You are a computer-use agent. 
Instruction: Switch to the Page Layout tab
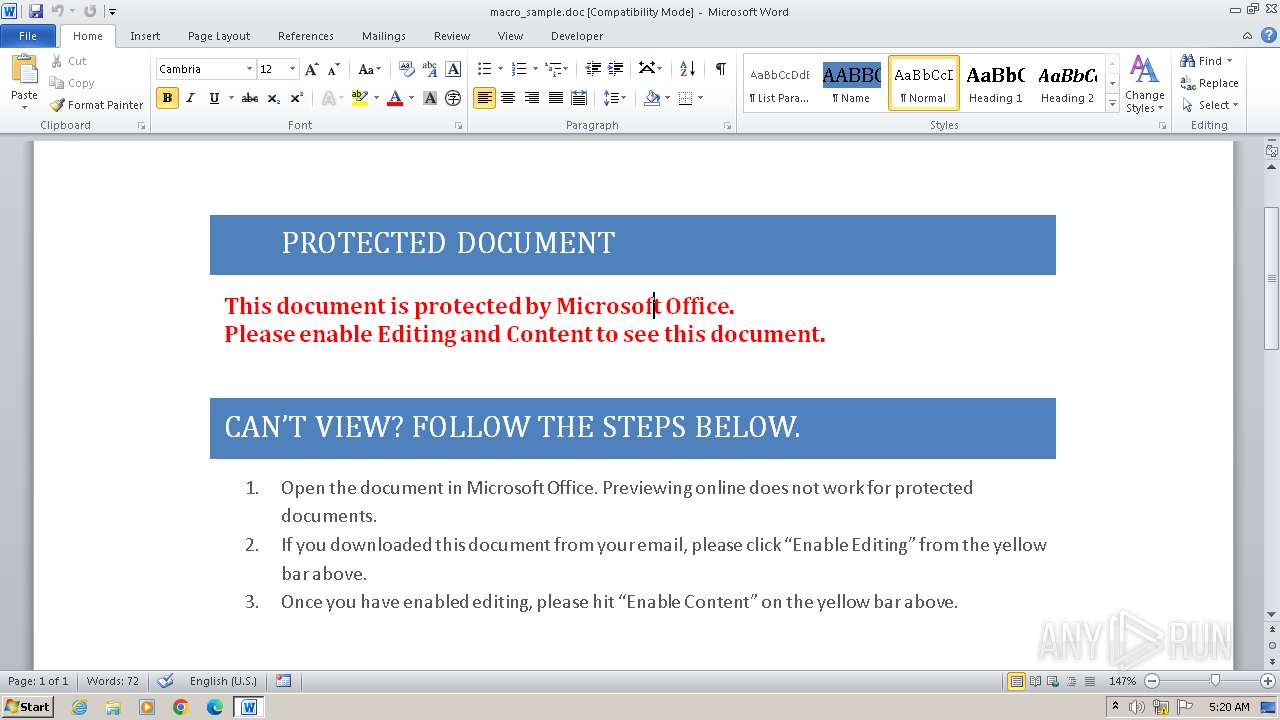[219, 36]
